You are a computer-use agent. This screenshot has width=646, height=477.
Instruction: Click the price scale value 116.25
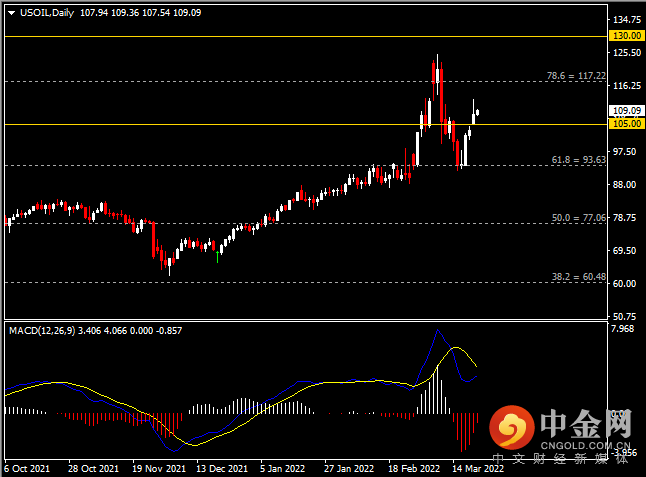pyautogui.click(x=627, y=86)
